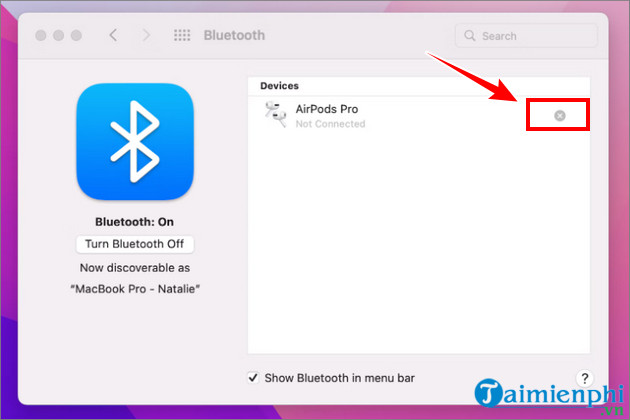Minimize the Bluetooth preferences window

[x=59, y=35]
